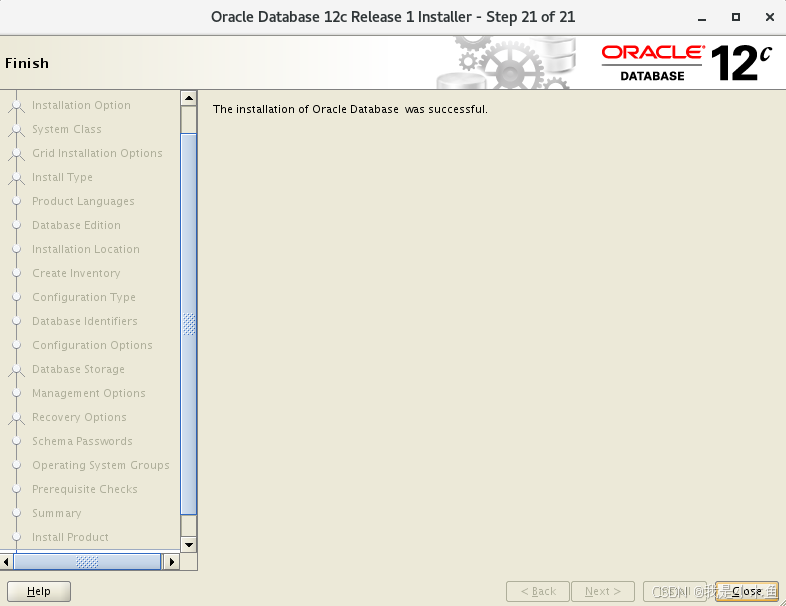This screenshot has height=606, width=786.
Task: Select the Operating System Groups step
Action: click(x=101, y=465)
